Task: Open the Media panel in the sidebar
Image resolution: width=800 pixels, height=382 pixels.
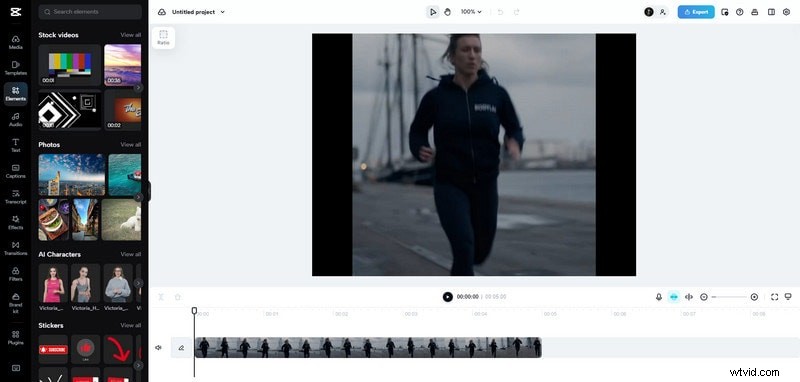Action: 15,42
